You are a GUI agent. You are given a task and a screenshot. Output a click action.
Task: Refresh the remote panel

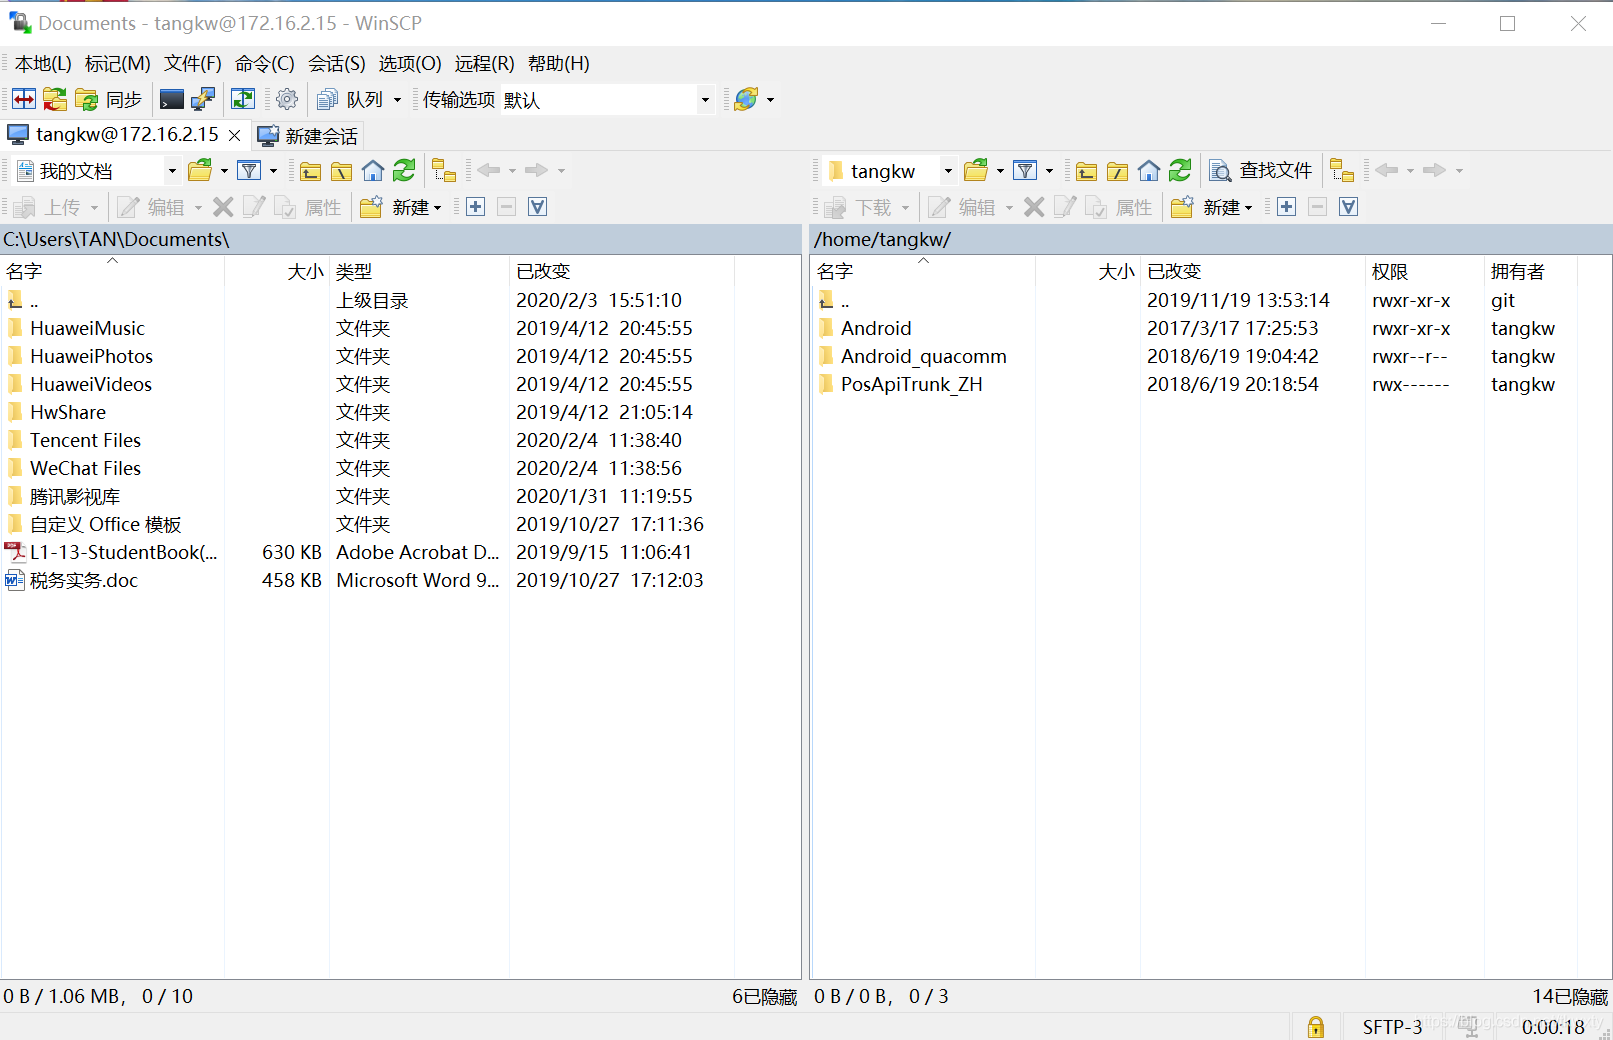click(x=1180, y=171)
